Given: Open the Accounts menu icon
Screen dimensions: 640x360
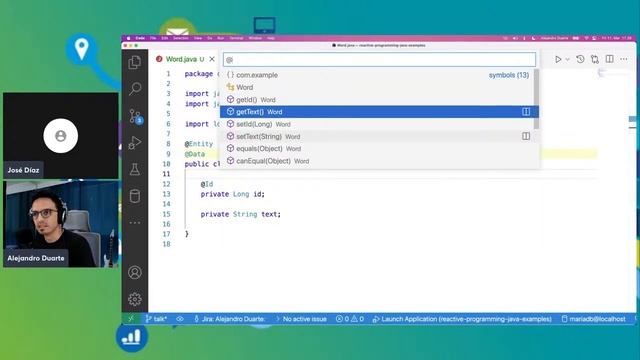Looking at the screenshot, I should coord(135,272).
